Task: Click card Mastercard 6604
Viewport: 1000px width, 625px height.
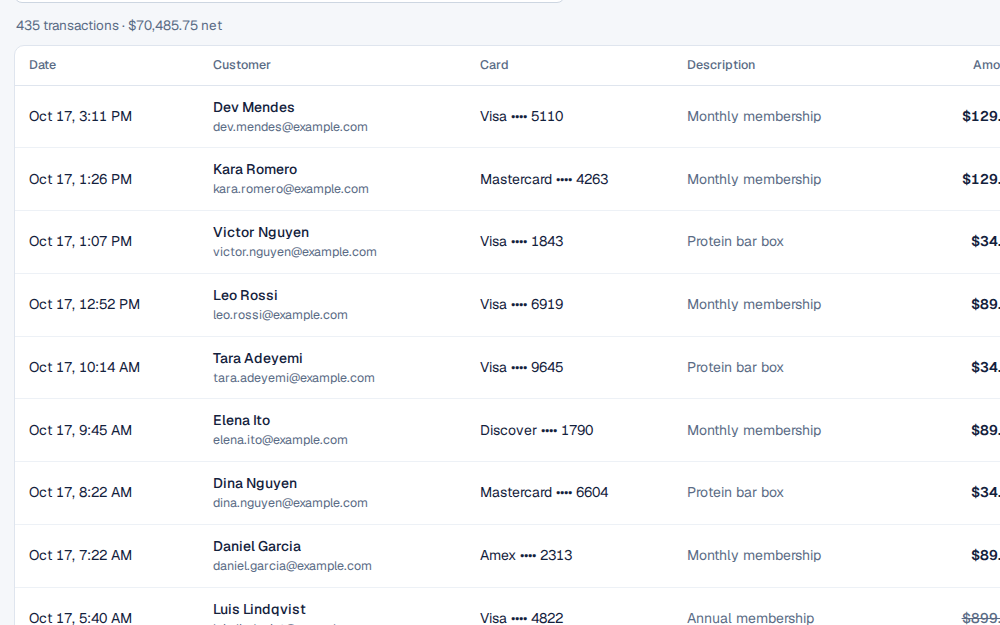Action: click(x=544, y=492)
